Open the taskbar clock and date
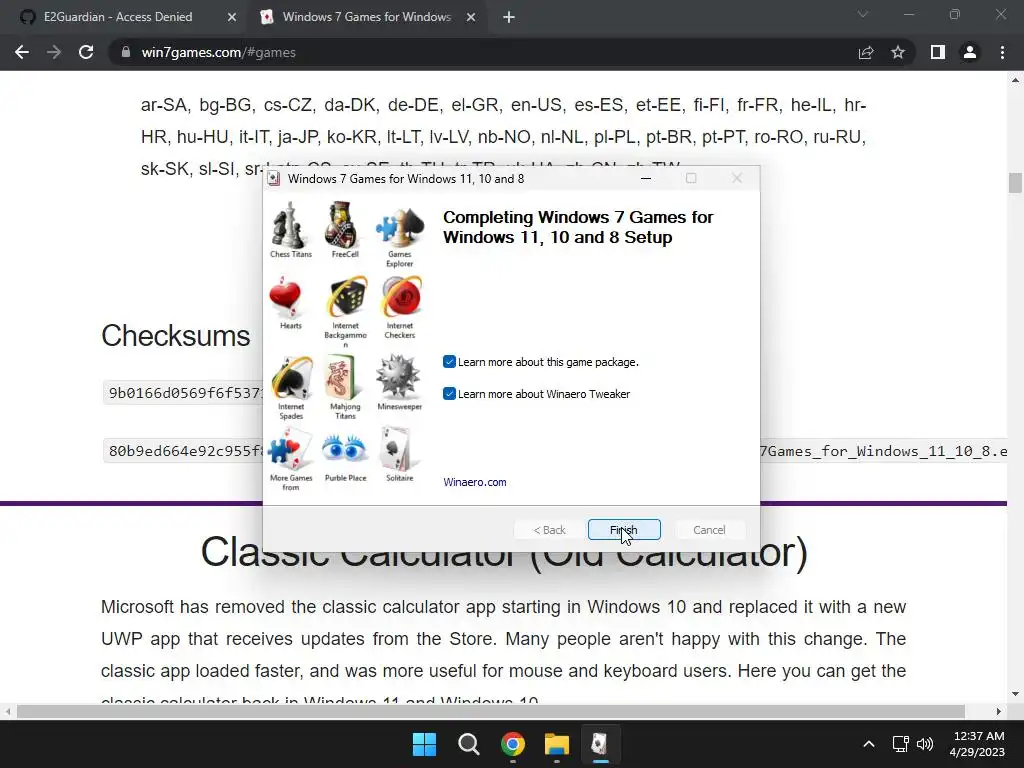The height and width of the screenshot is (768, 1024). click(978, 744)
